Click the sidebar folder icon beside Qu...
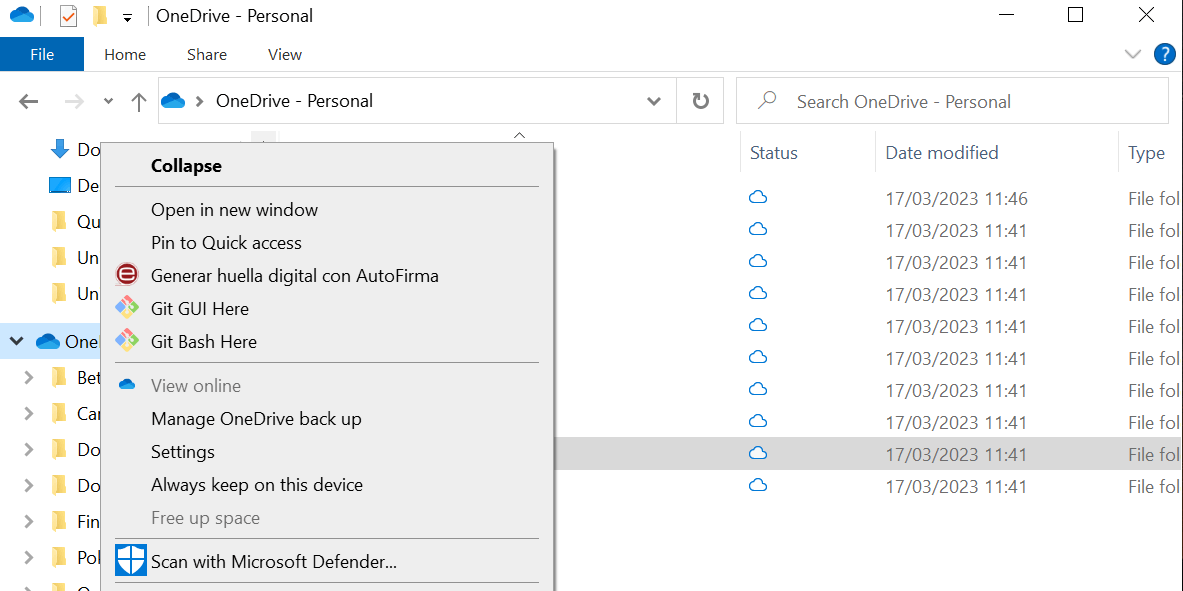The image size is (1183, 591). (x=59, y=221)
